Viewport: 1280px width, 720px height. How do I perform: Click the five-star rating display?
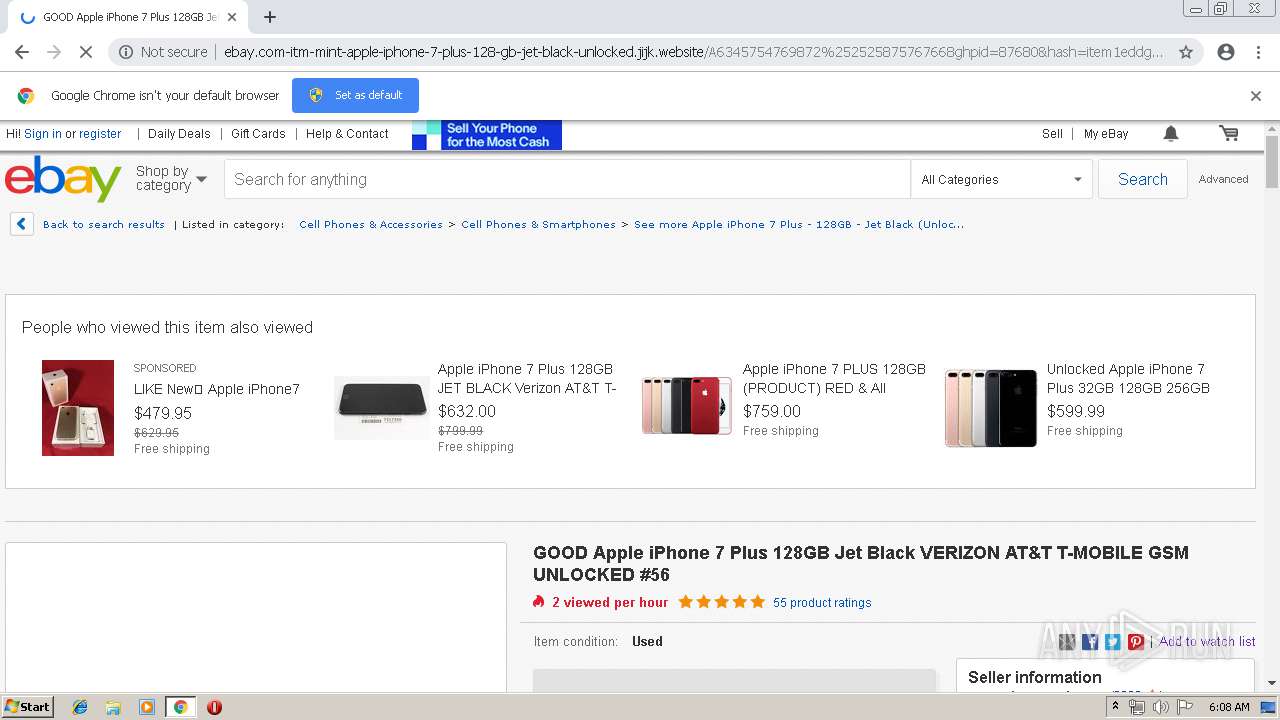click(x=722, y=602)
